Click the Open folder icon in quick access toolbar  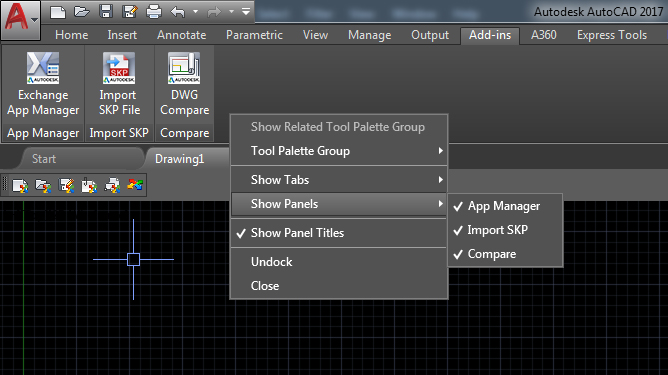[x=81, y=12]
